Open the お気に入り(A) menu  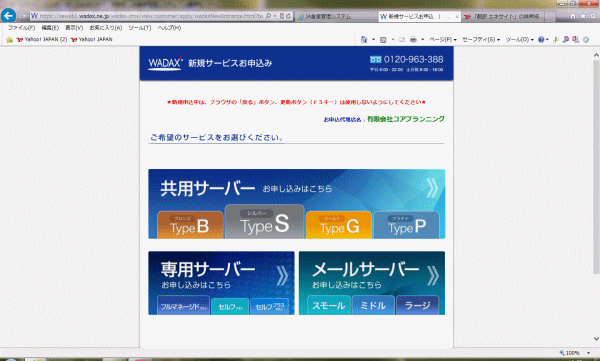pos(106,28)
